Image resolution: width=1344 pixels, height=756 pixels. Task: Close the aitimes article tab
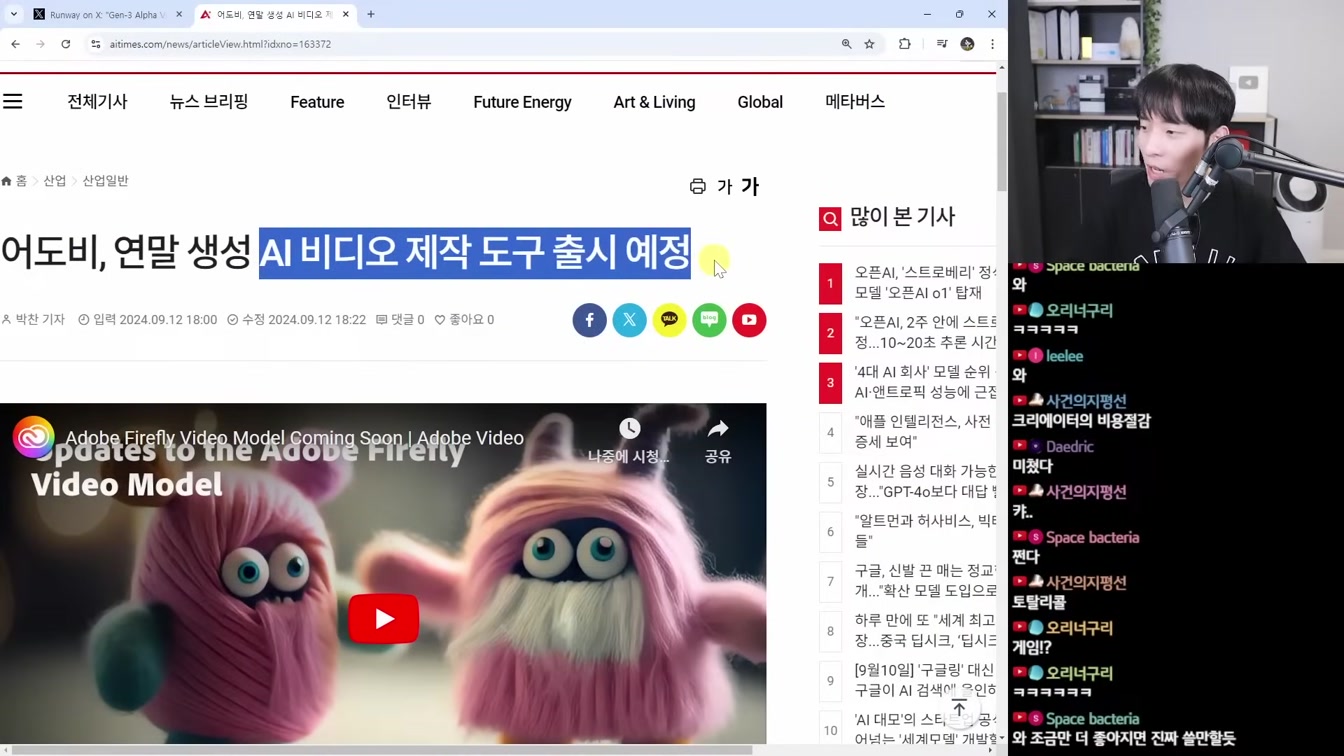[346, 14]
